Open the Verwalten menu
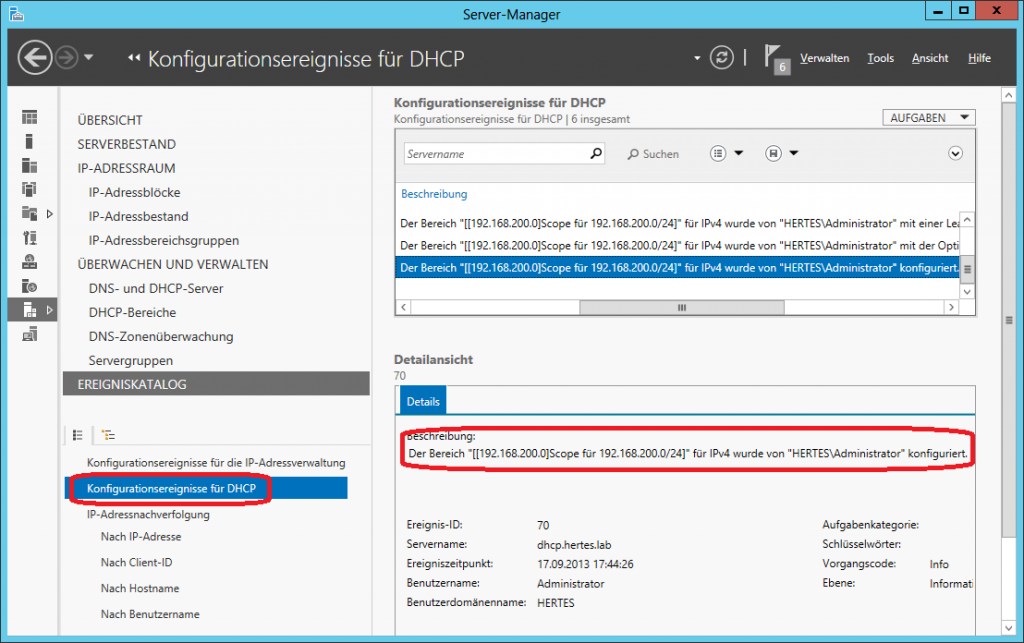This screenshot has height=643, width=1024. (x=824, y=58)
